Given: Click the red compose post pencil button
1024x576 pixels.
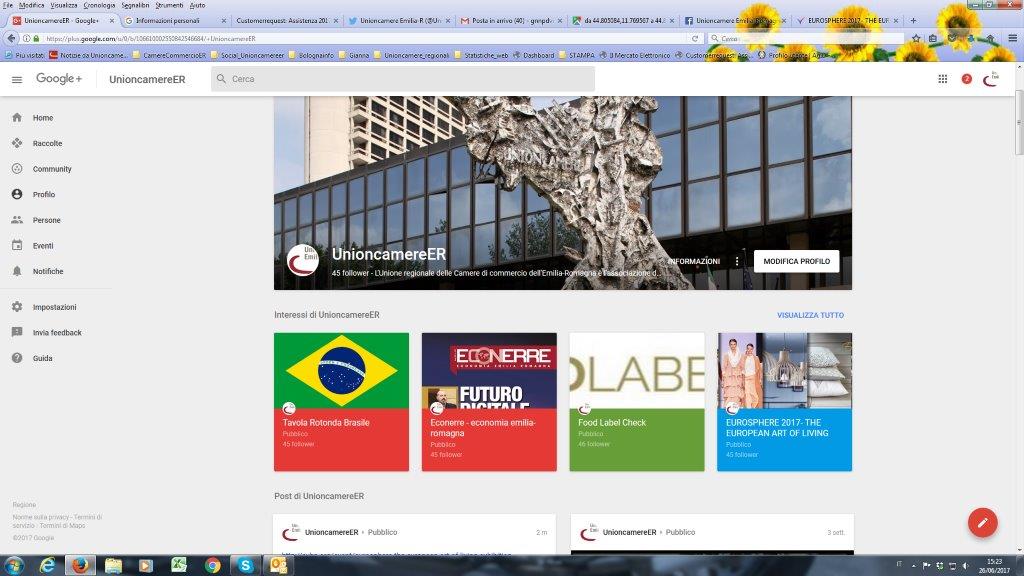Looking at the screenshot, I should (x=982, y=522).
